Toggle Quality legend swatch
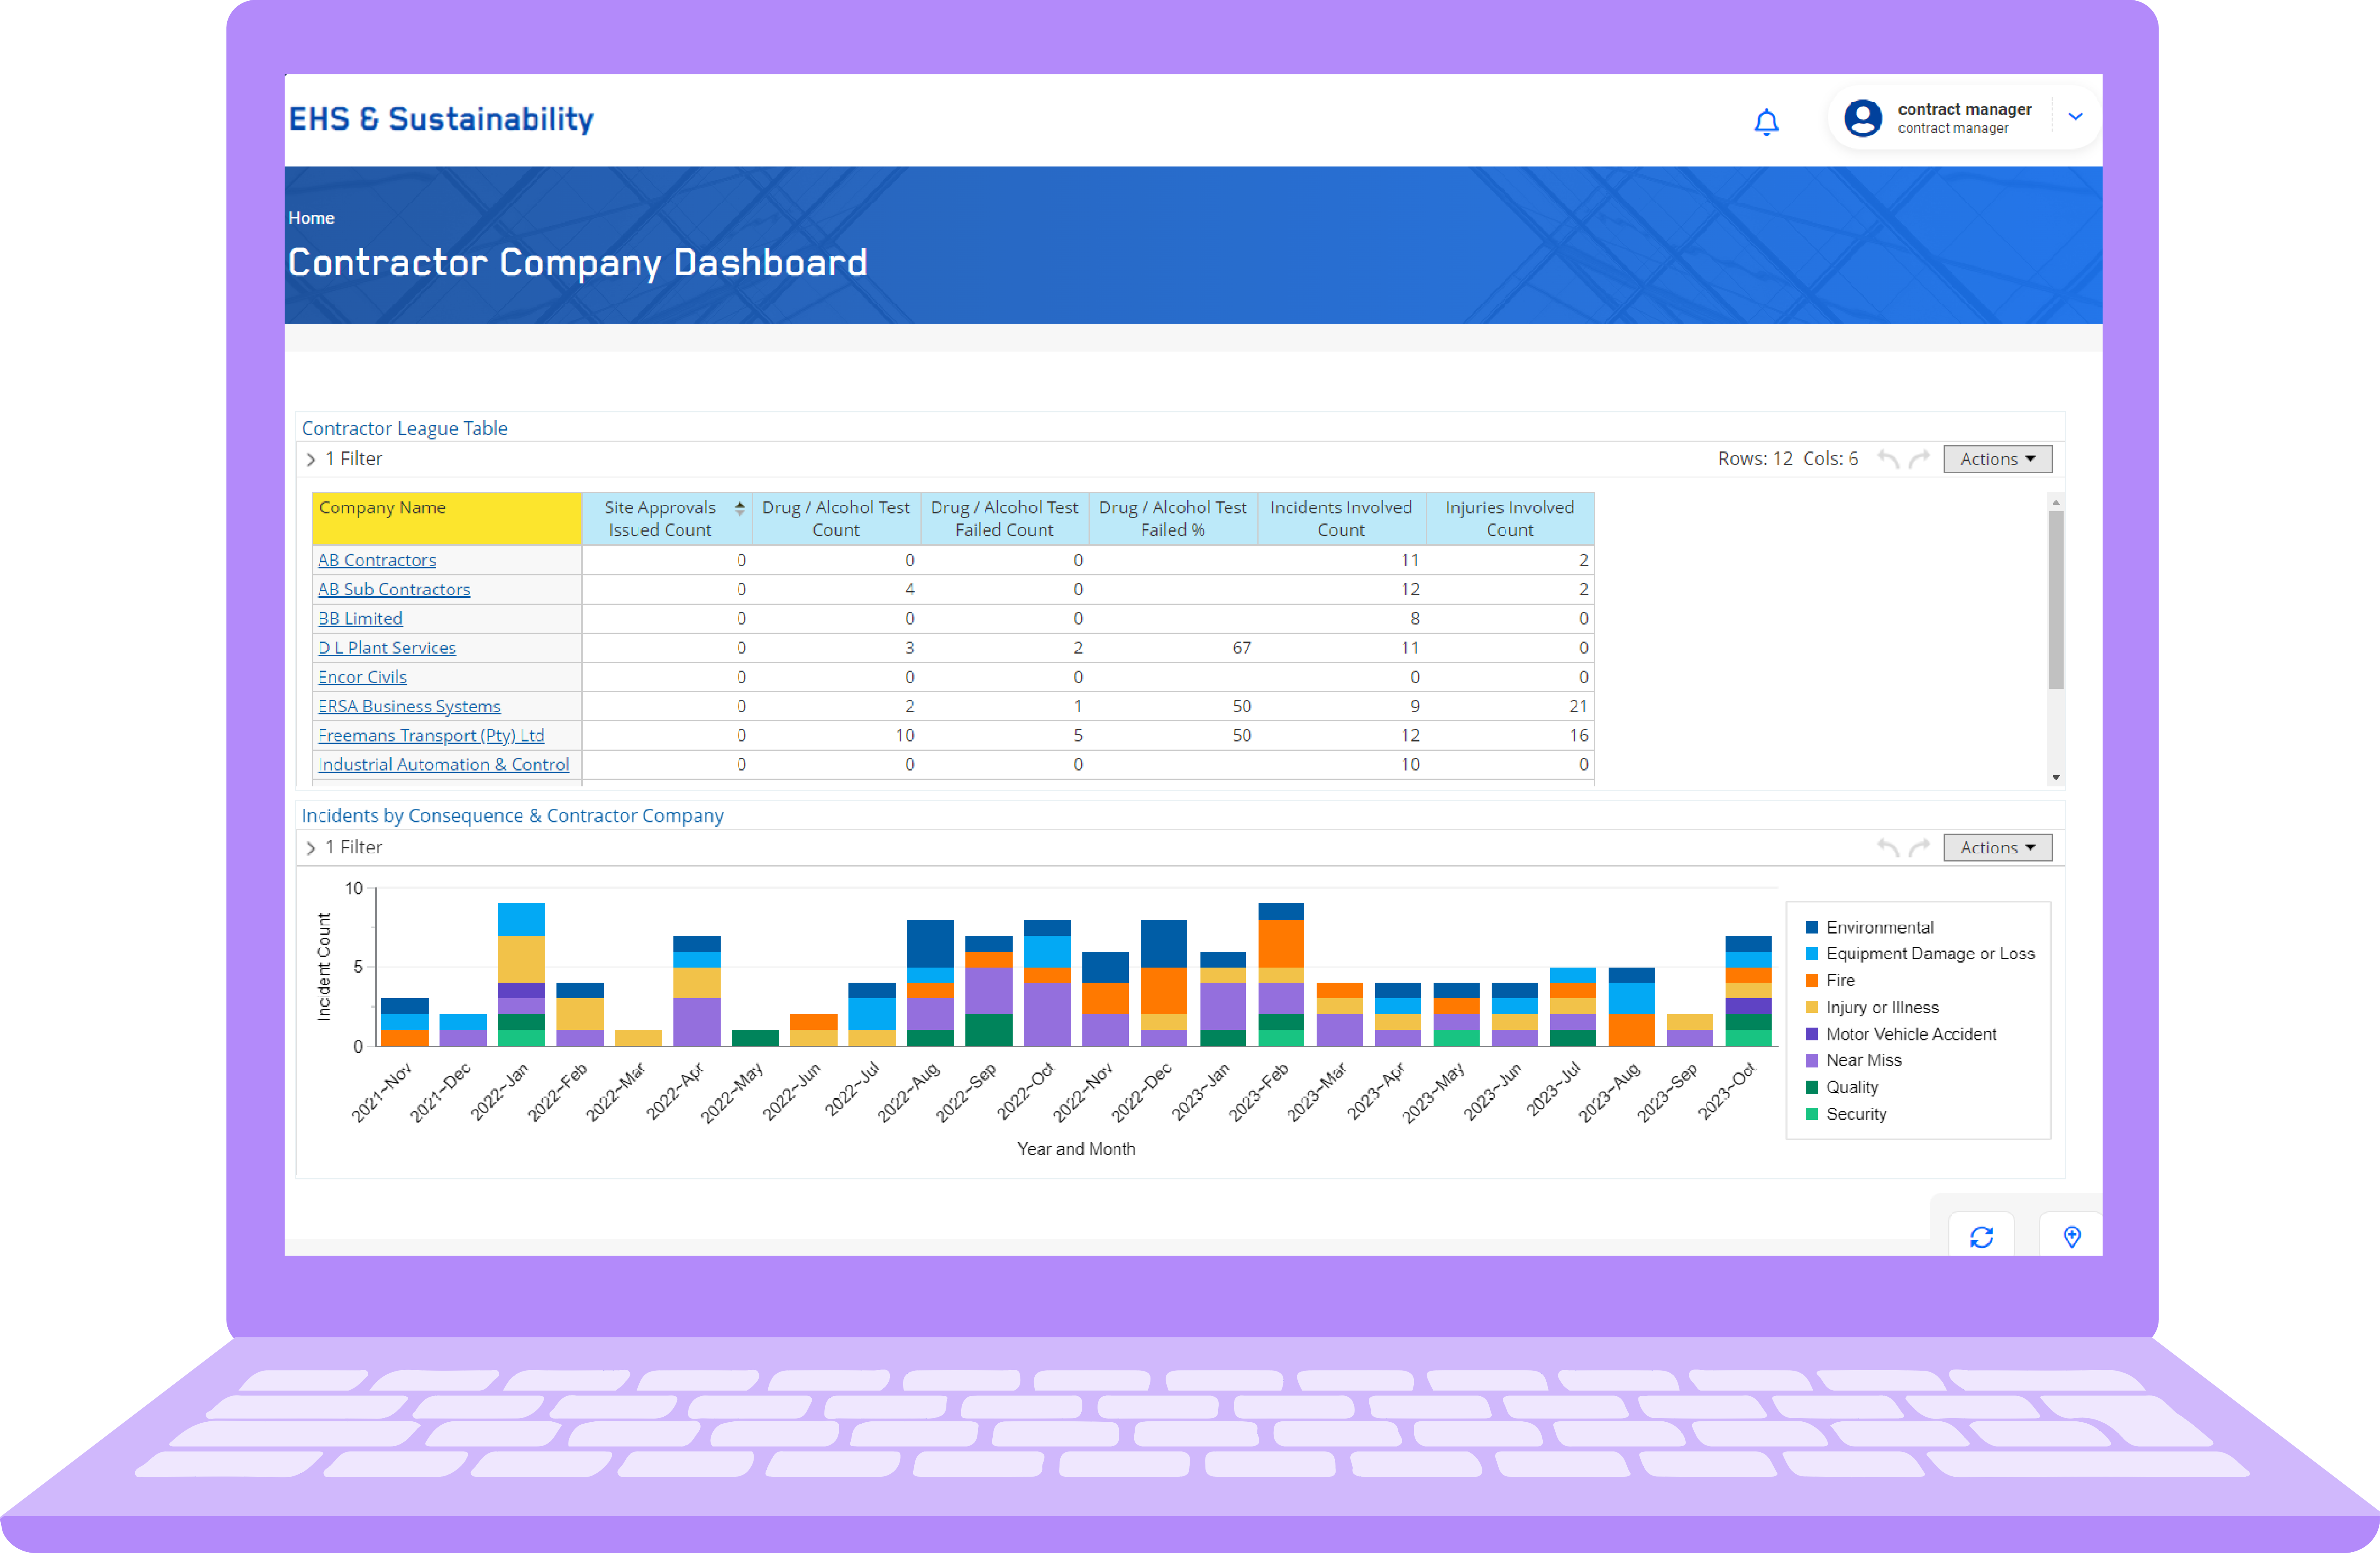 (x=1811, y=1087)
